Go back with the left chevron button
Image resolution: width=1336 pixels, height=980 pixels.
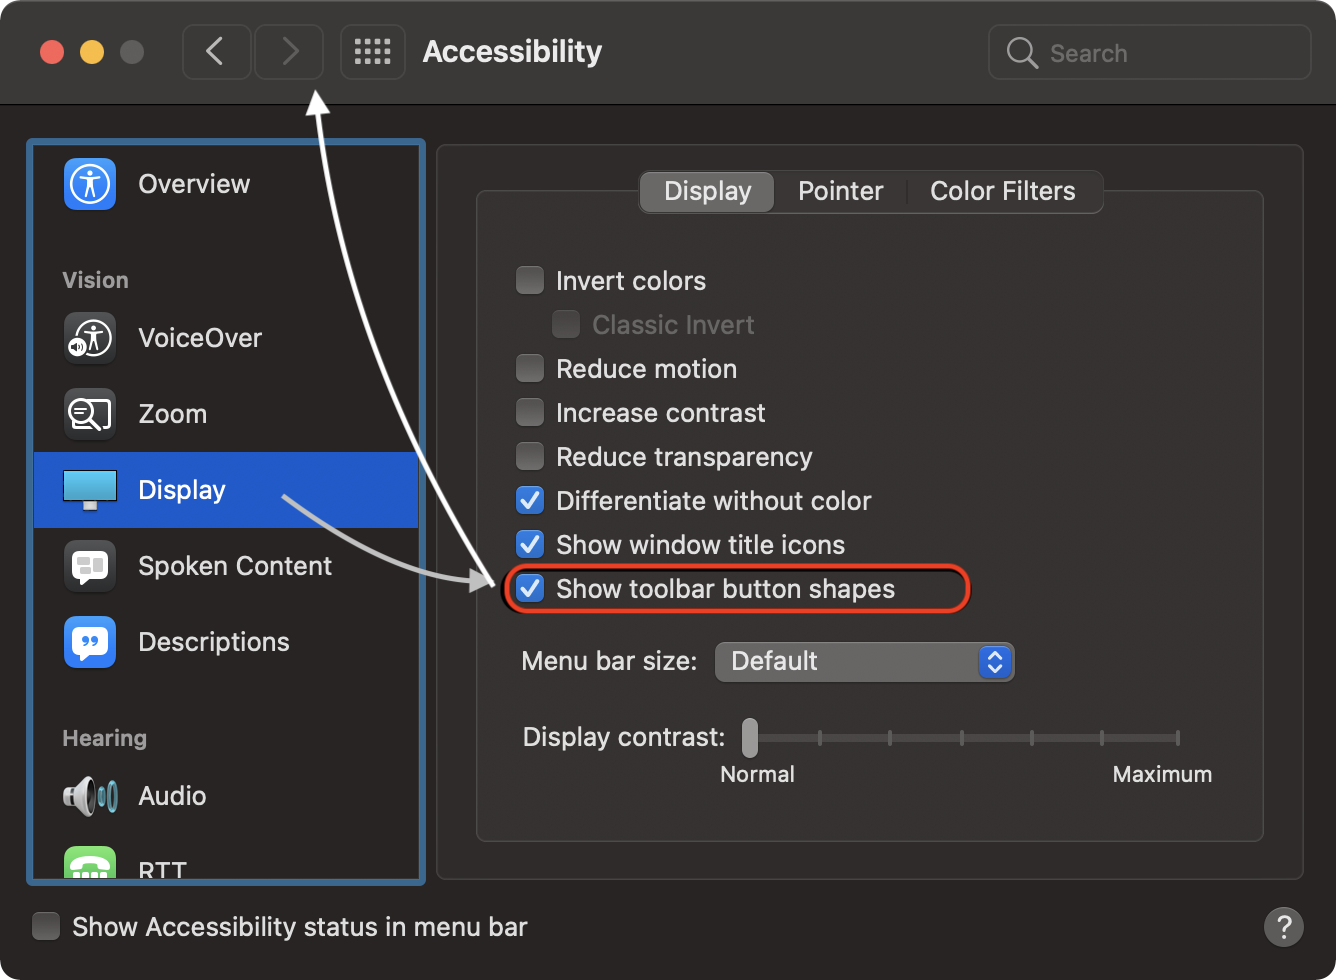tap(216, 52)
